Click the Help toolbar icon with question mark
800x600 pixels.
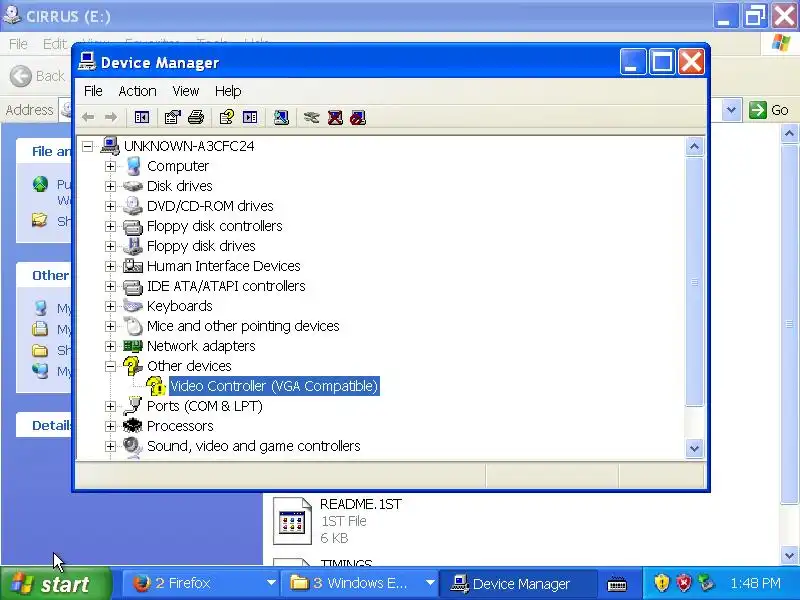[x=227, y=118]
